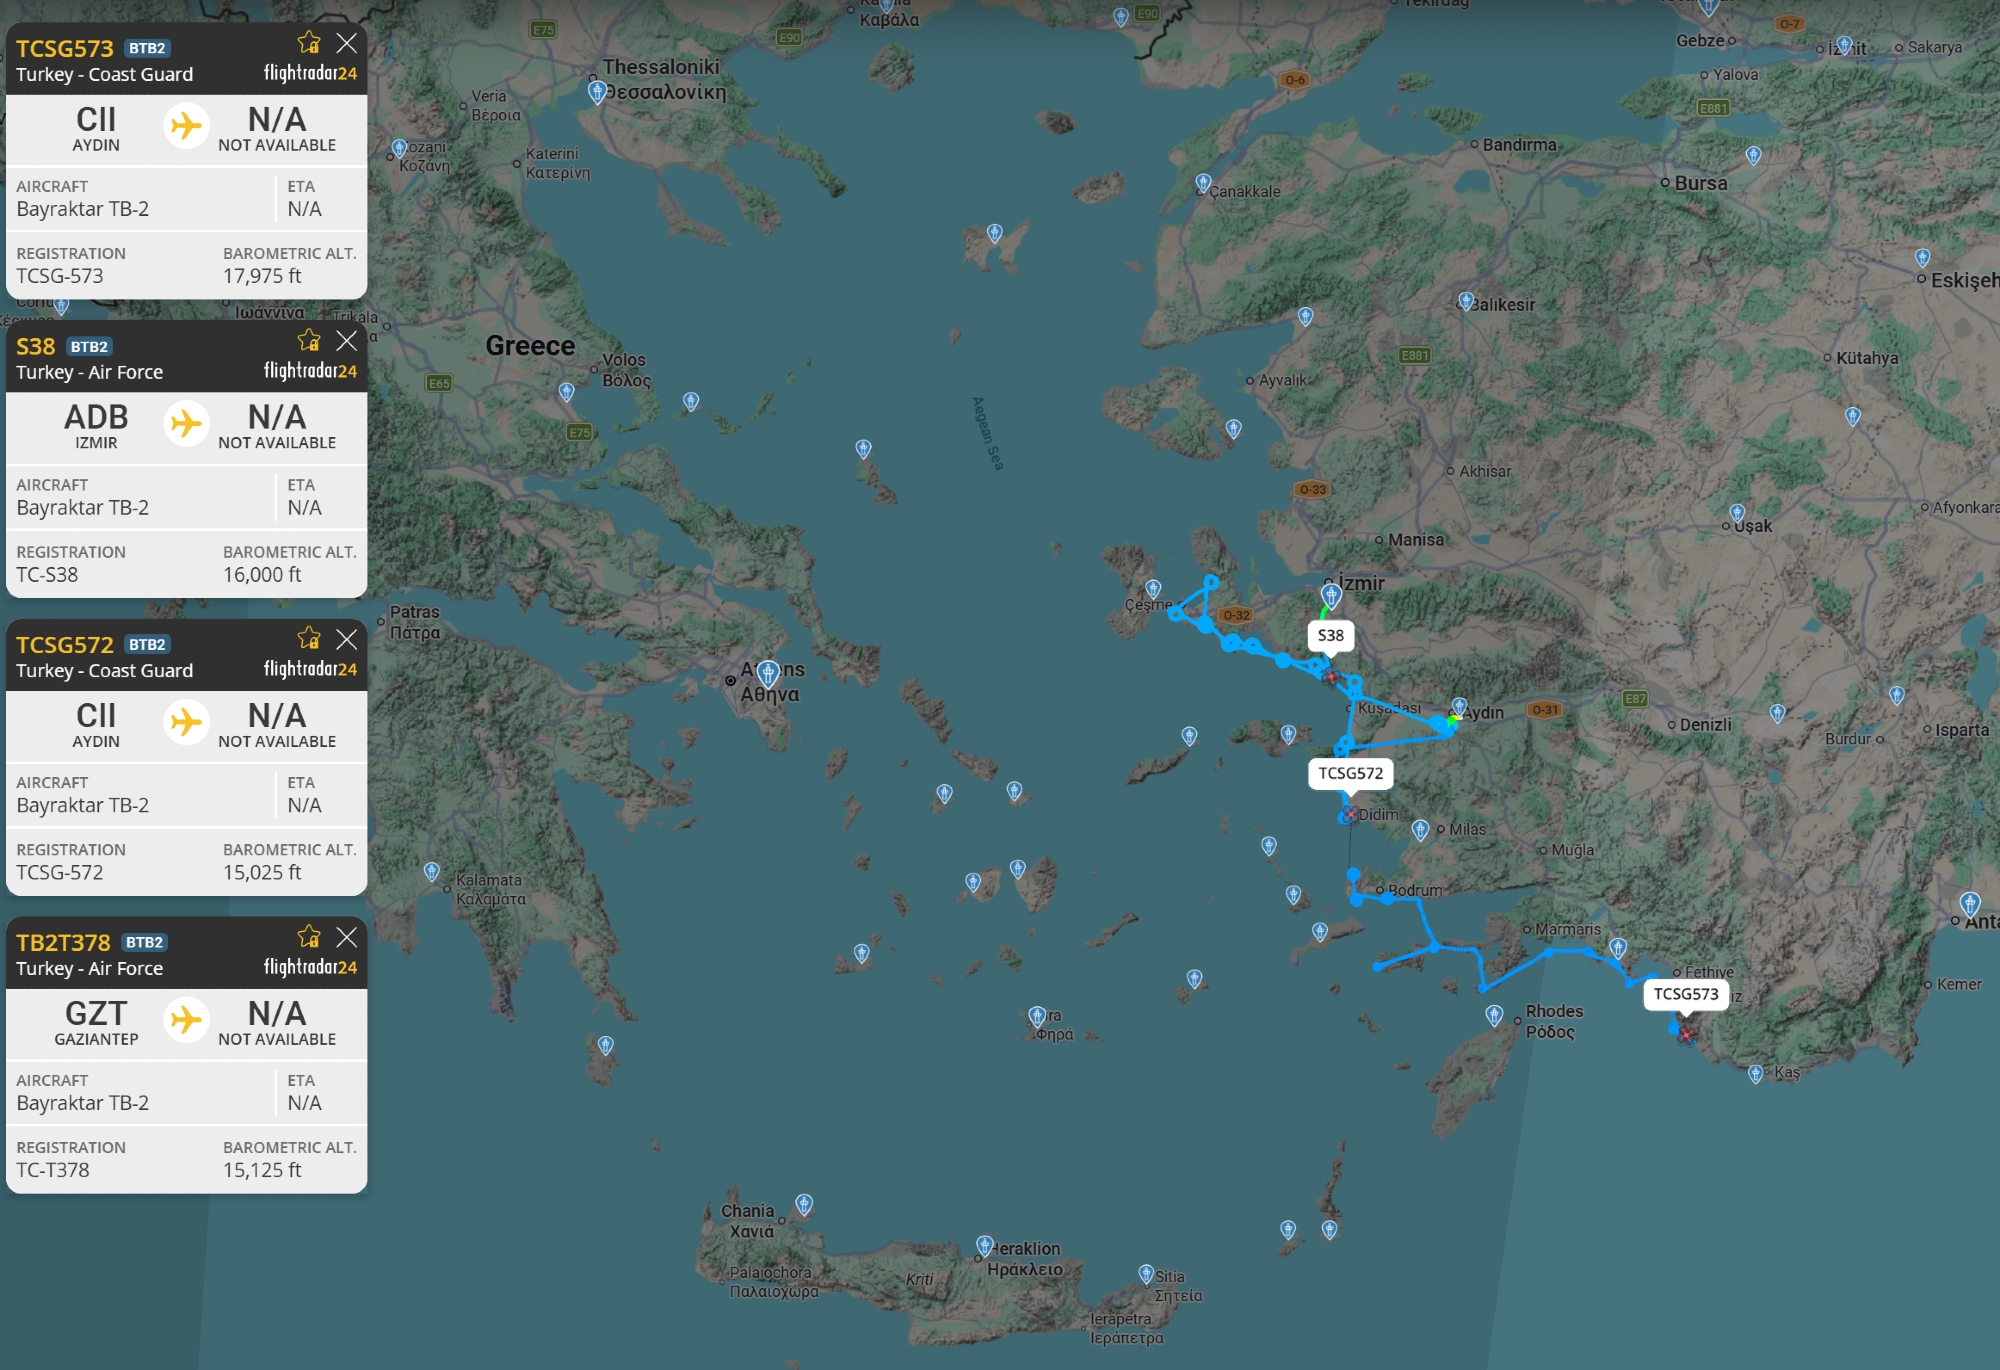Favorite the TB2T378 flight with star icon
Screen dimensions: 2000x1370
[309, 937]
